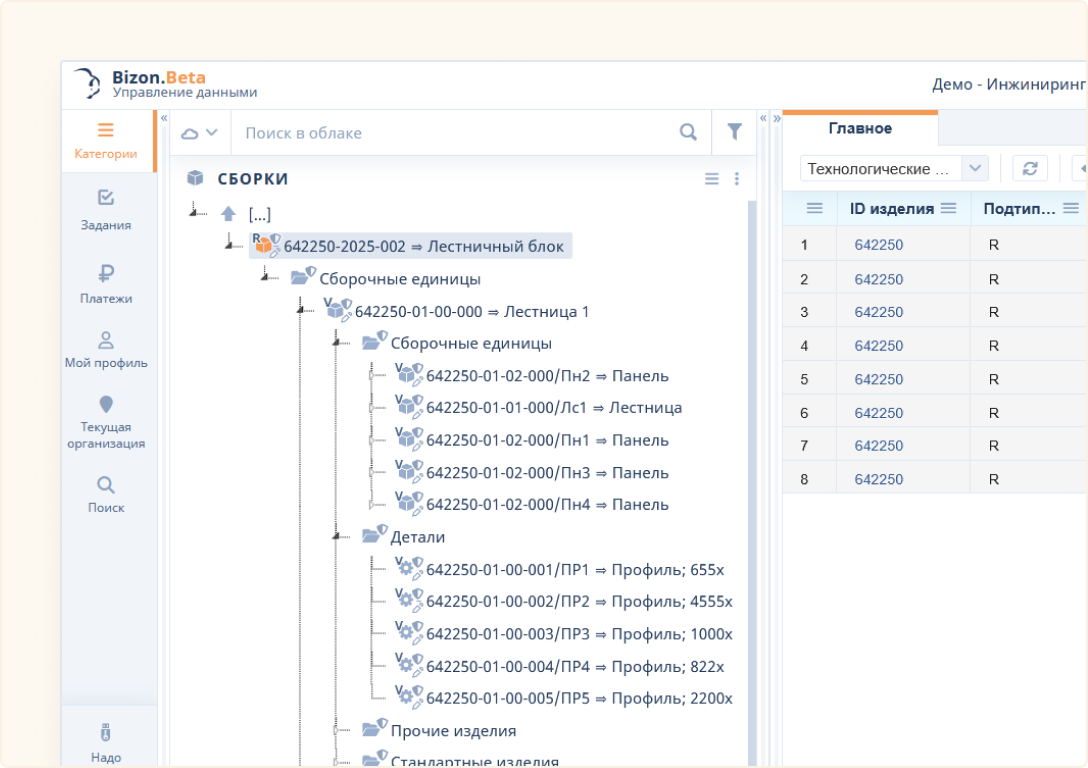The height and width of the screenshot is (768, 1088).
Task: Open the Технологические combo box dropdown
Action: point(975,168)
